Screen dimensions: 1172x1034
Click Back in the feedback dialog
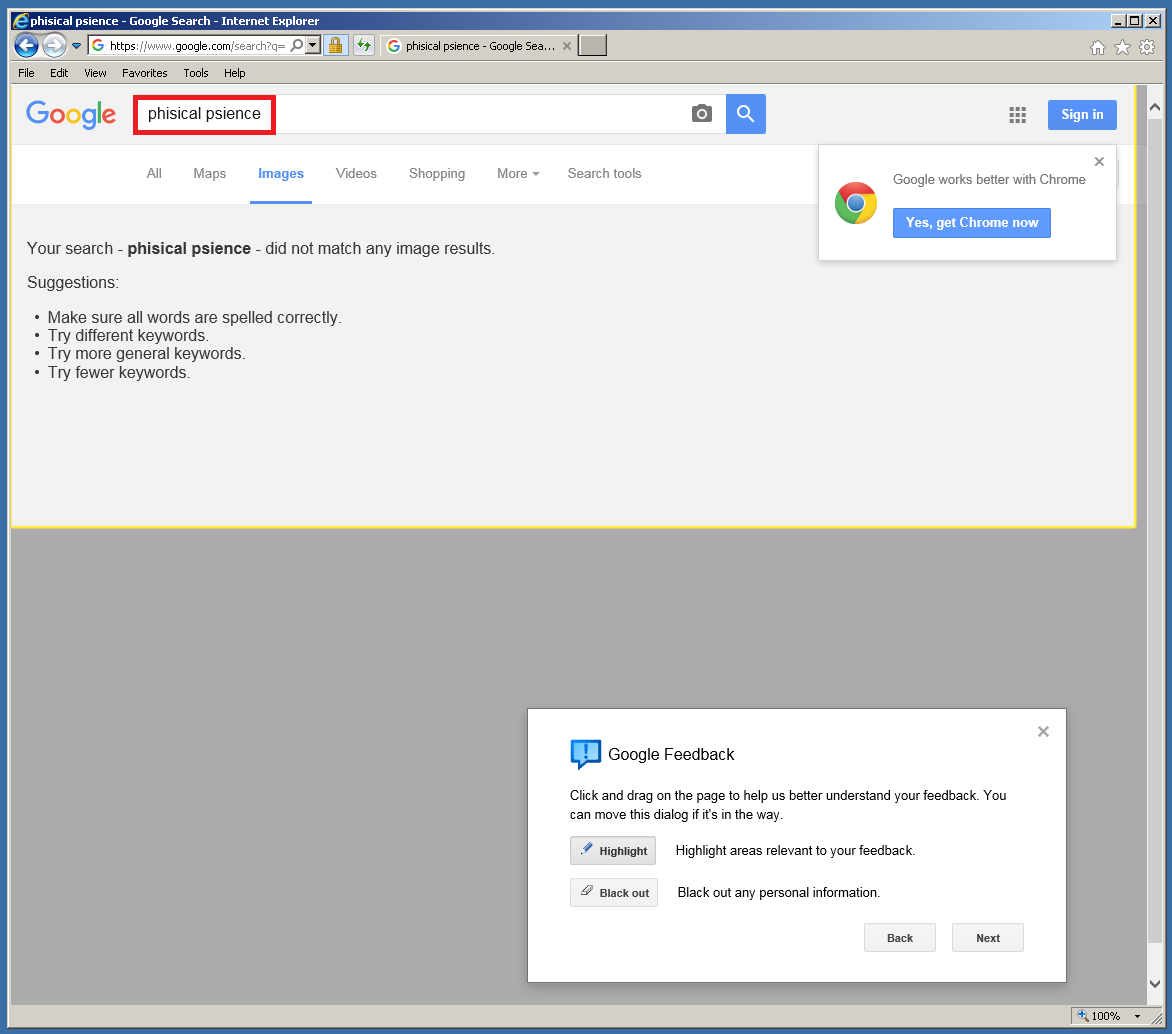point(900,938)
